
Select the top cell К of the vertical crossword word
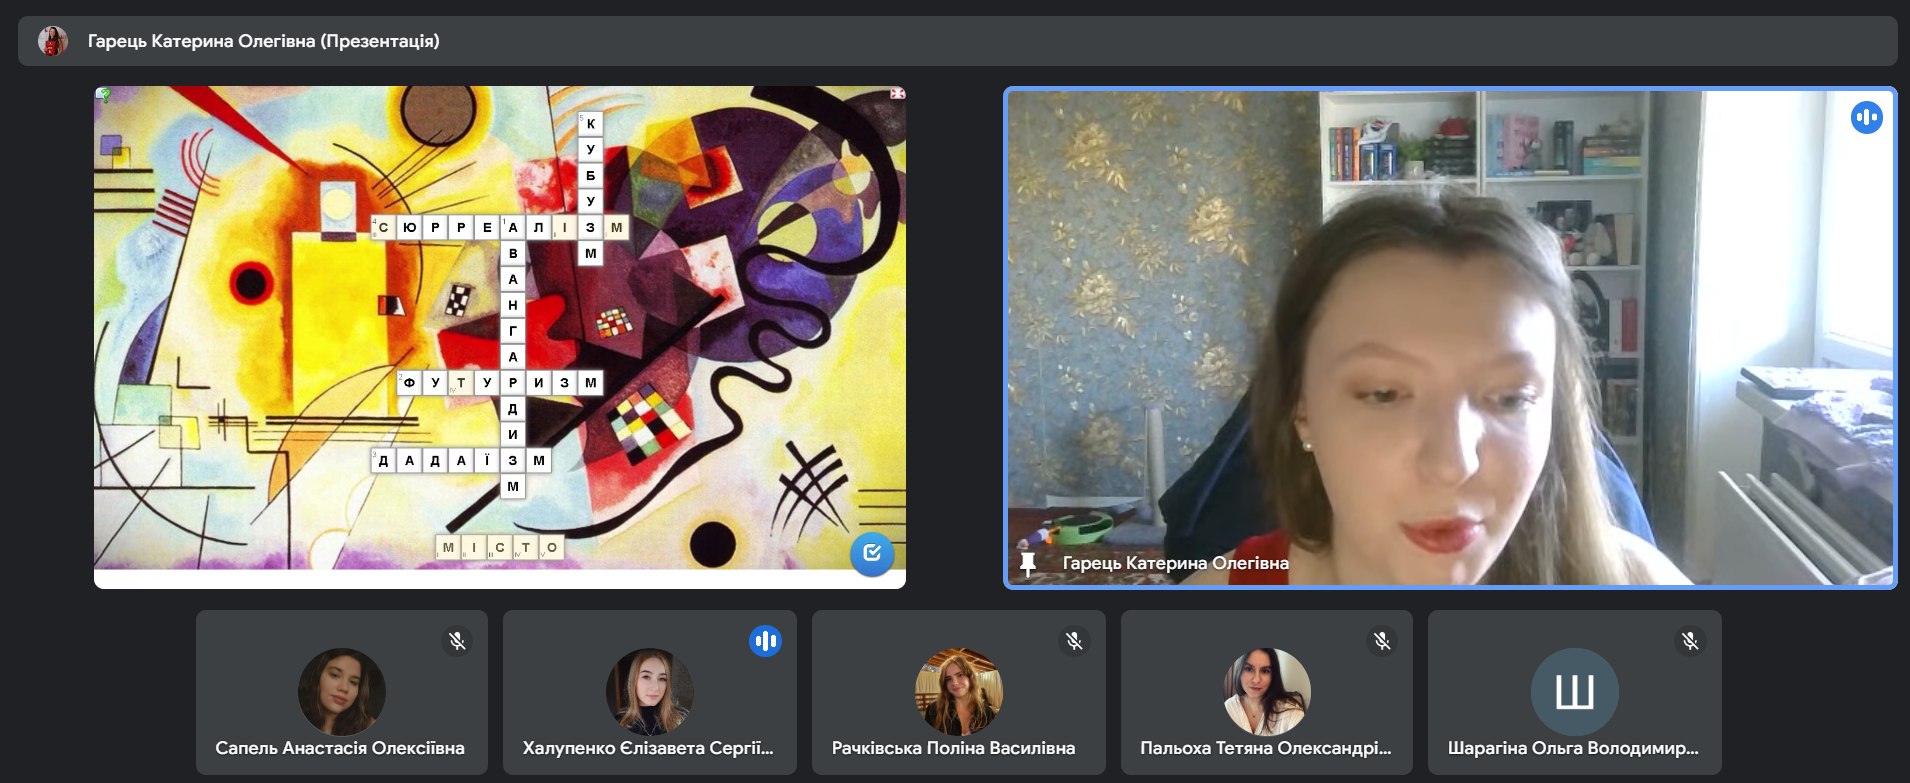coord(591,124)
